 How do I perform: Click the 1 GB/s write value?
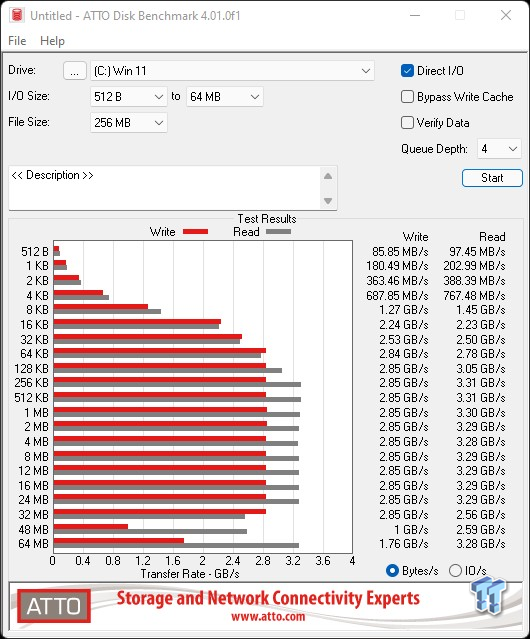point(411,529)
